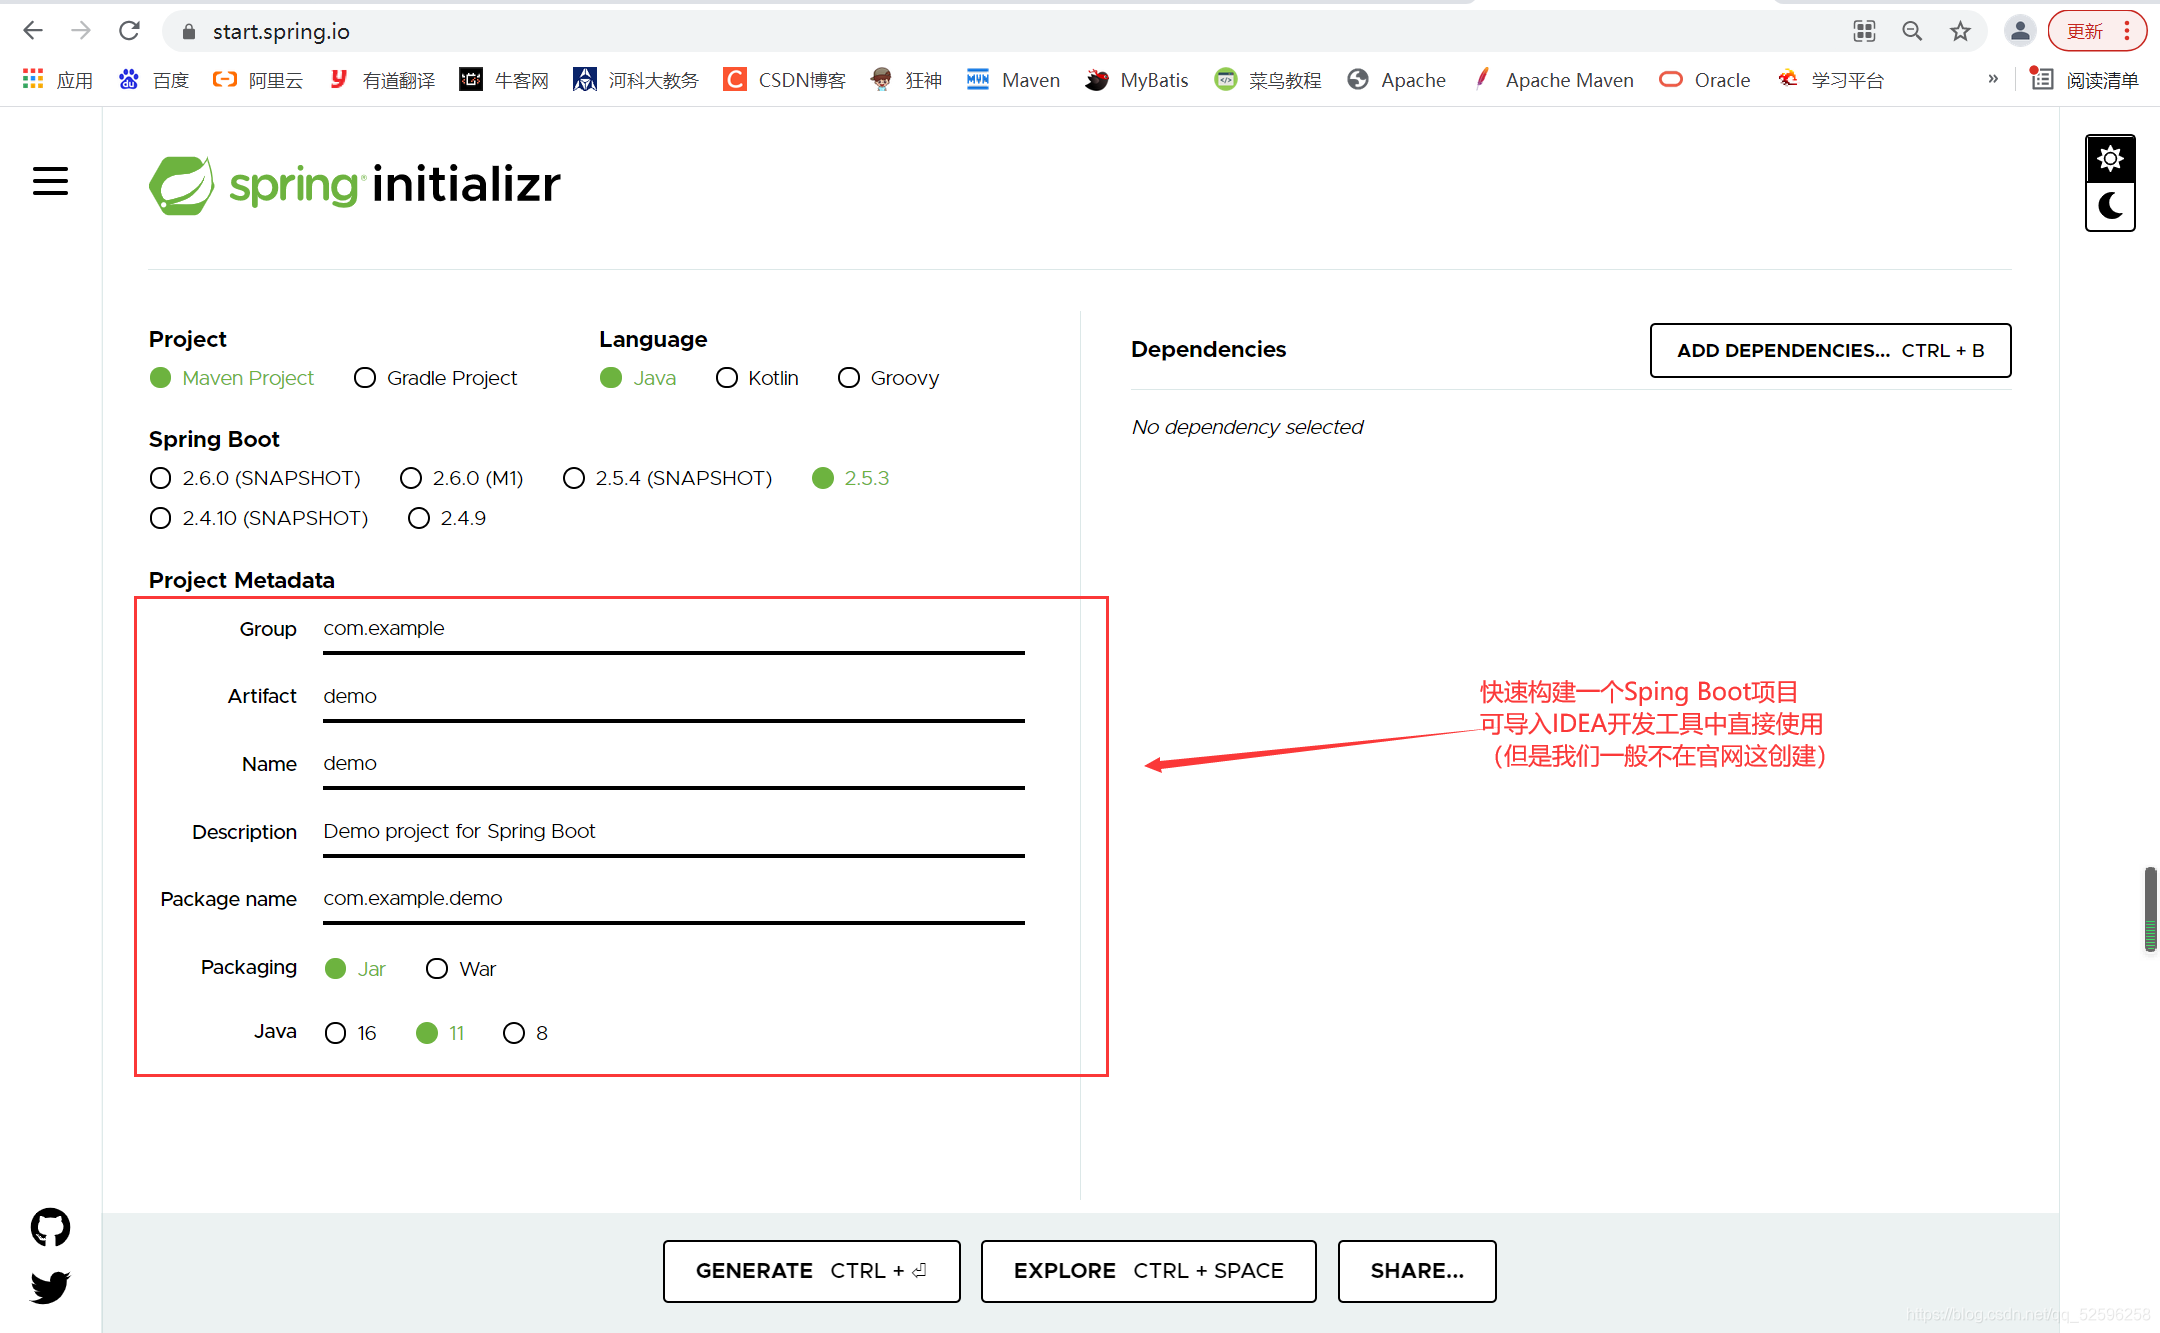Open the Maven bookmark
2160x1333 pixels.
click(1013, 80)
